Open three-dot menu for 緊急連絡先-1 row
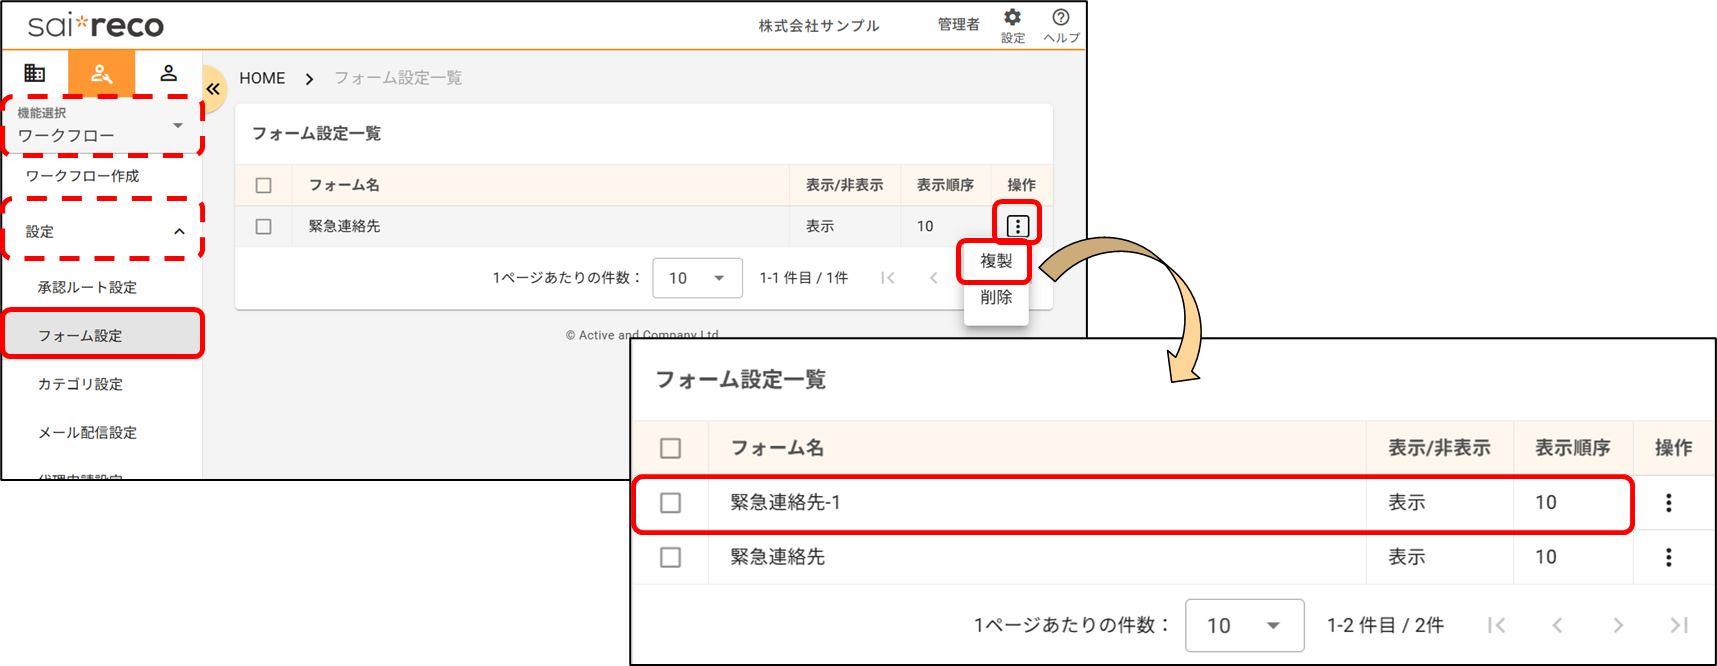 [x=1668, y=503]
